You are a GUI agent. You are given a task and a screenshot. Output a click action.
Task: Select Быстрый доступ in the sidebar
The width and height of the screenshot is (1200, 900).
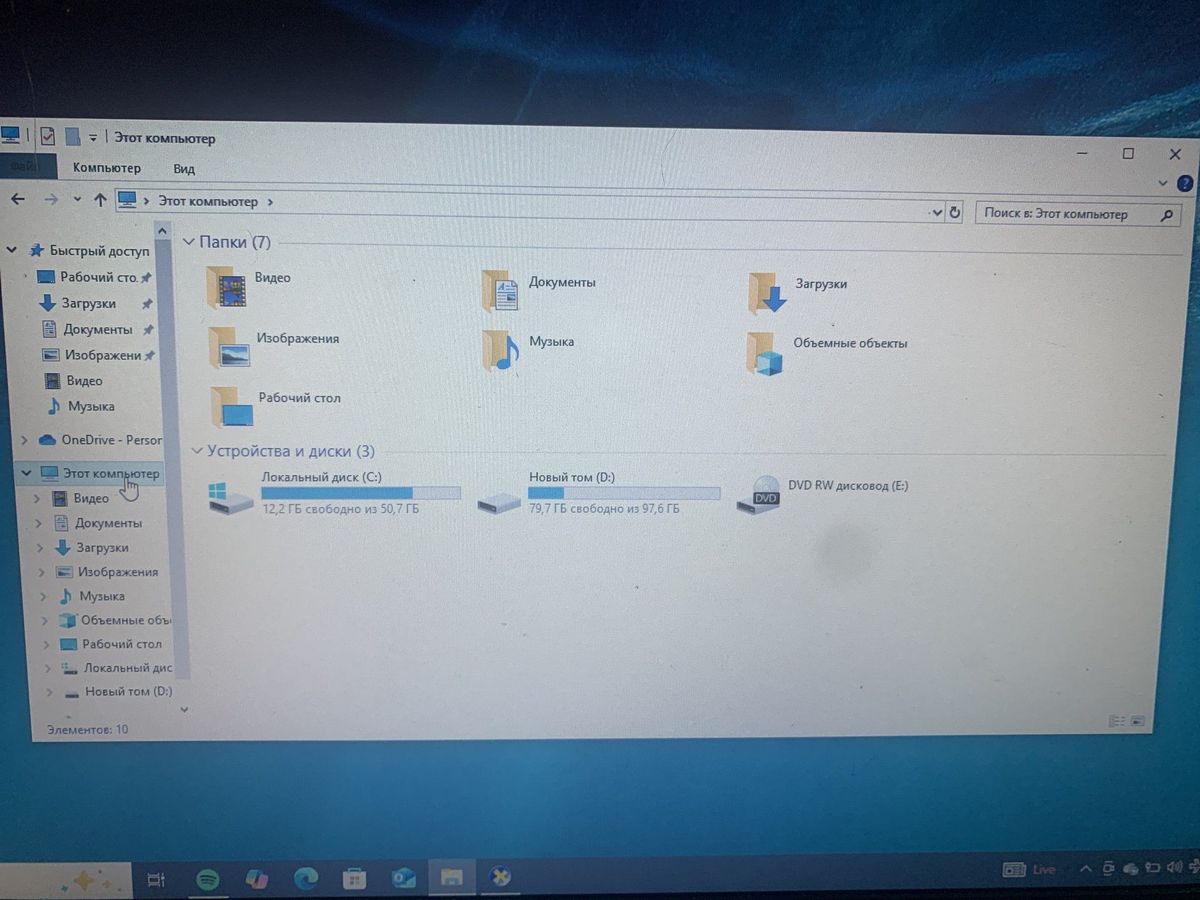point(99,251)
